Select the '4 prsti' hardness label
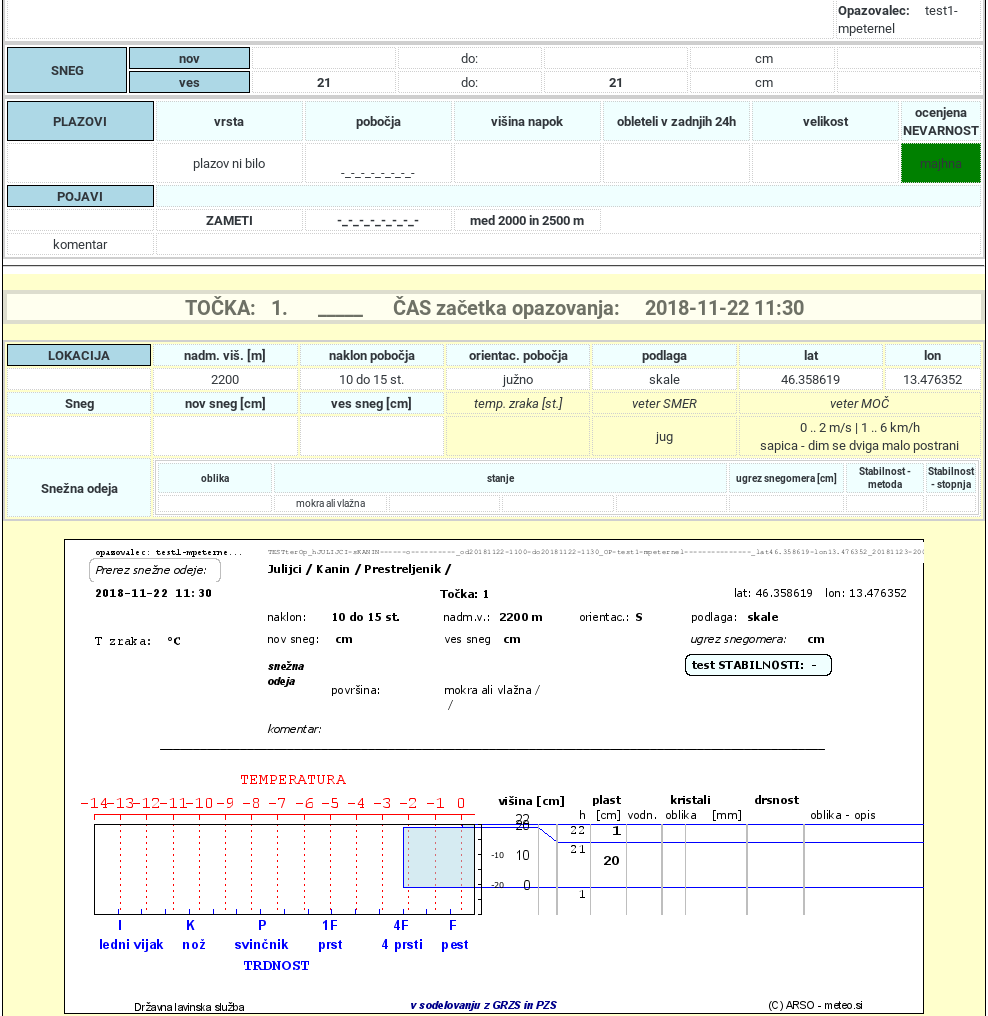 [402, 945]
